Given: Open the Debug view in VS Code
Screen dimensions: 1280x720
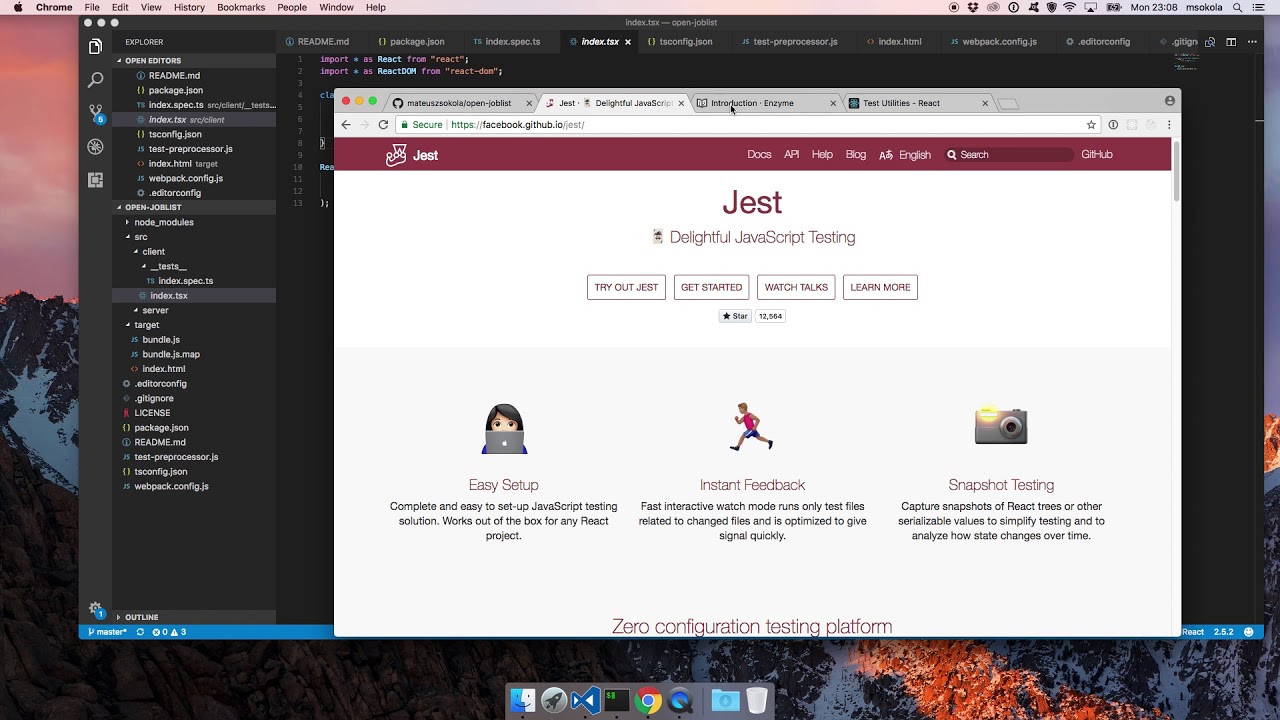Looking at the screenshot, I should [x=95, y=146].
